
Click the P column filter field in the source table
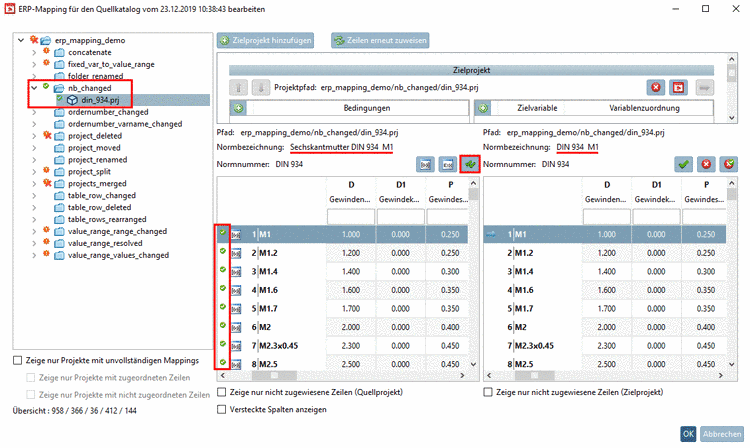tap(447, 217)
